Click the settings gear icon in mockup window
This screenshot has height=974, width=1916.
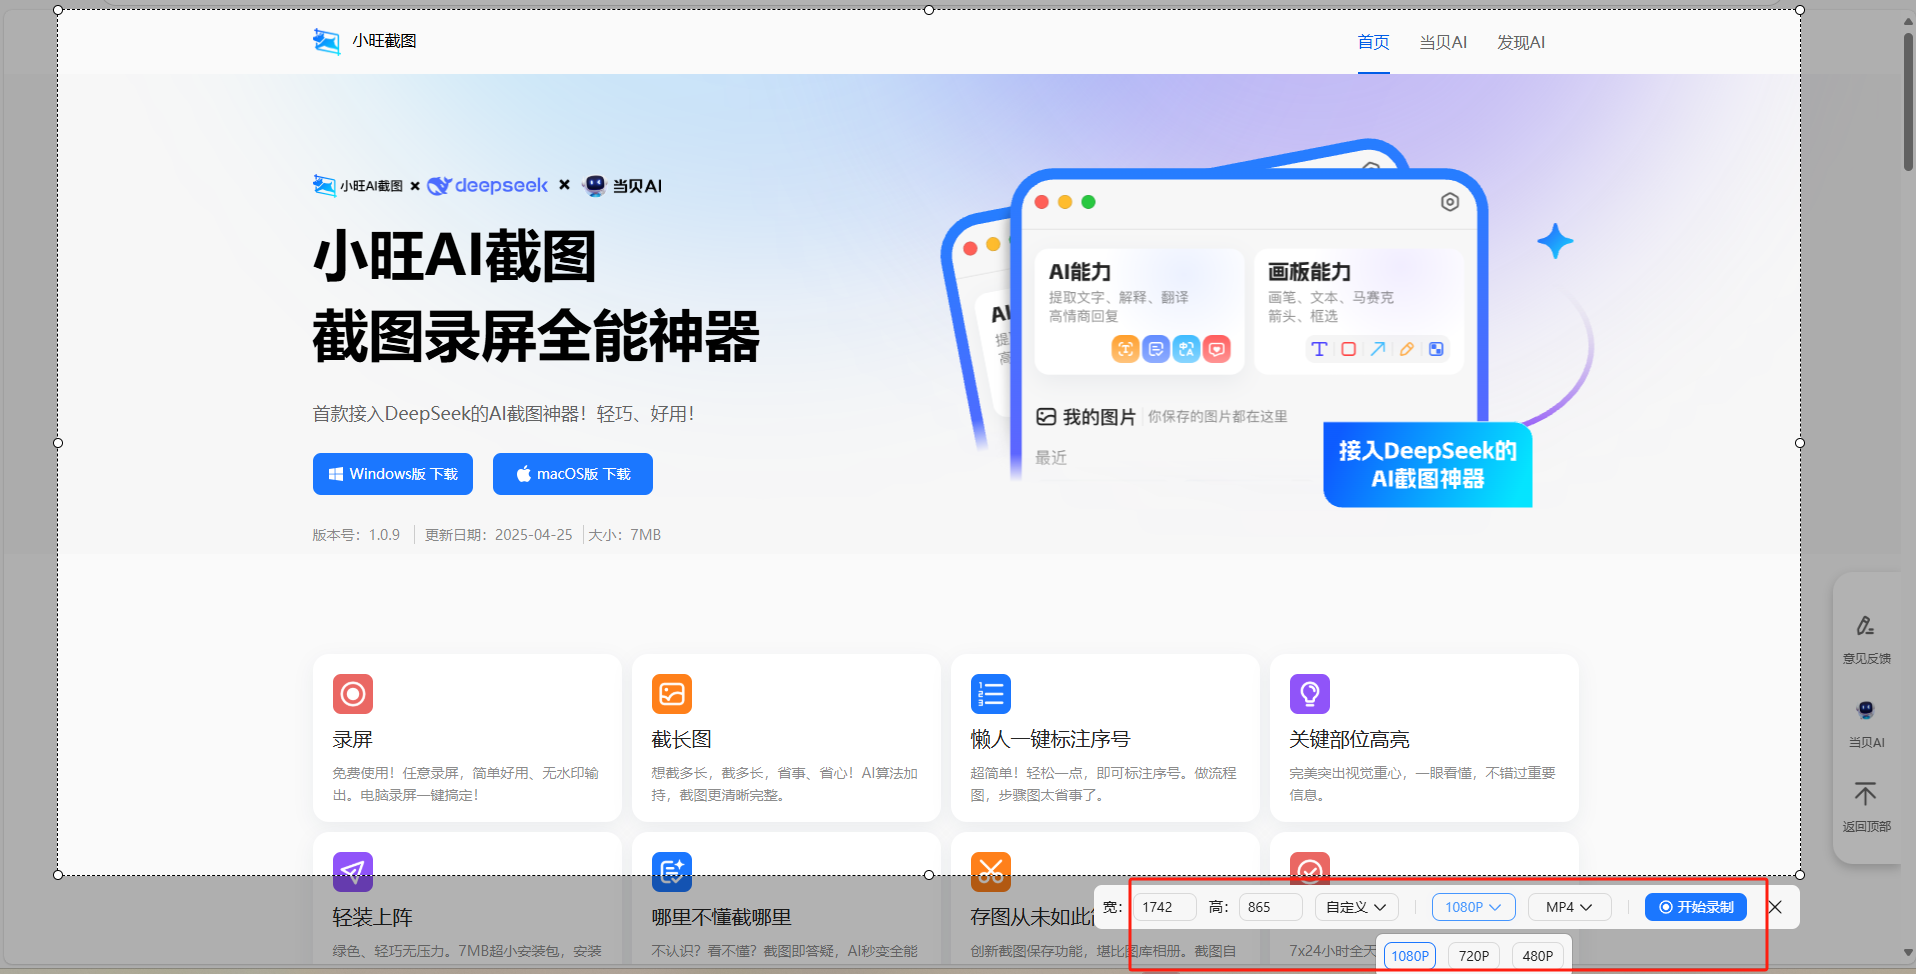1450,202
